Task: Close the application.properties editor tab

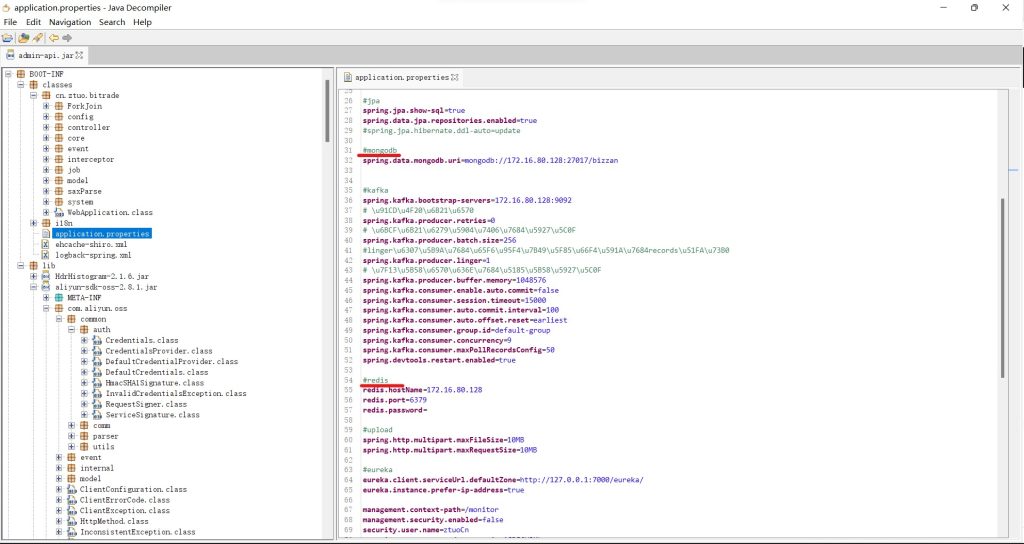Action: point(455,77)
